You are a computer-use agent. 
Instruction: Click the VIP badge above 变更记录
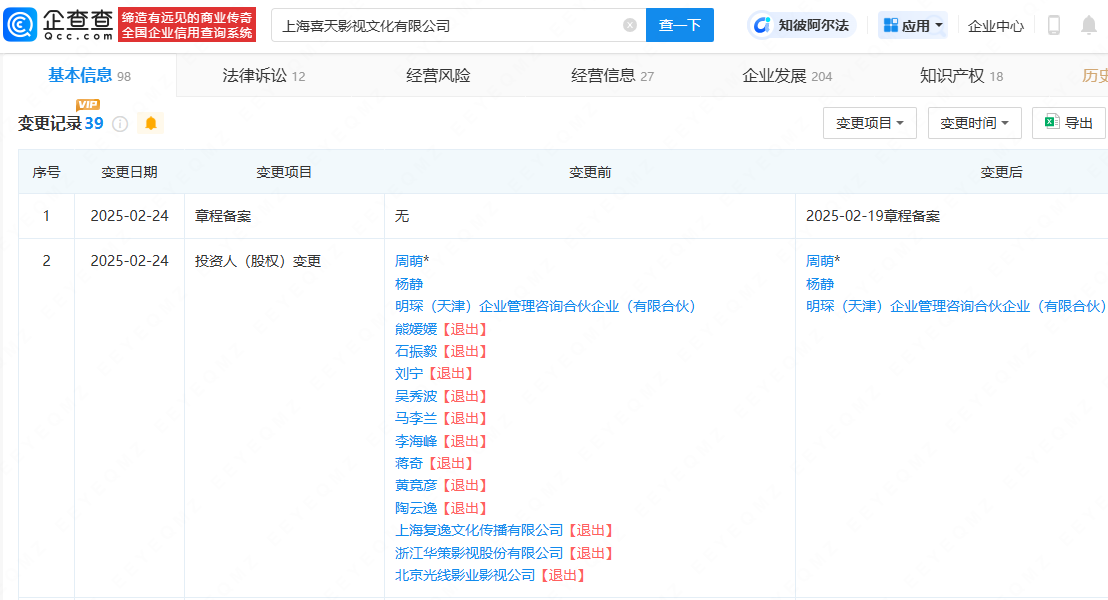[88, 105]
